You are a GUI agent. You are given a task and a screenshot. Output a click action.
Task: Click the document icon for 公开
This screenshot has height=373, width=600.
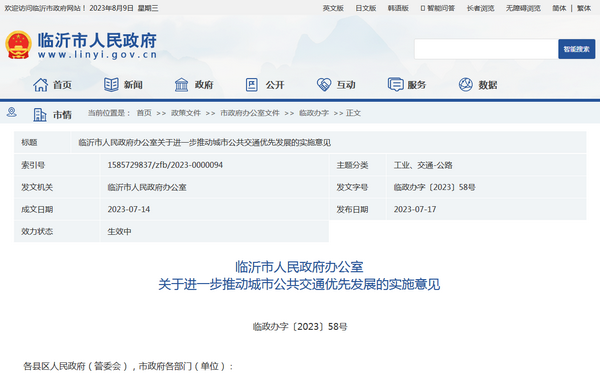(251, 85)
